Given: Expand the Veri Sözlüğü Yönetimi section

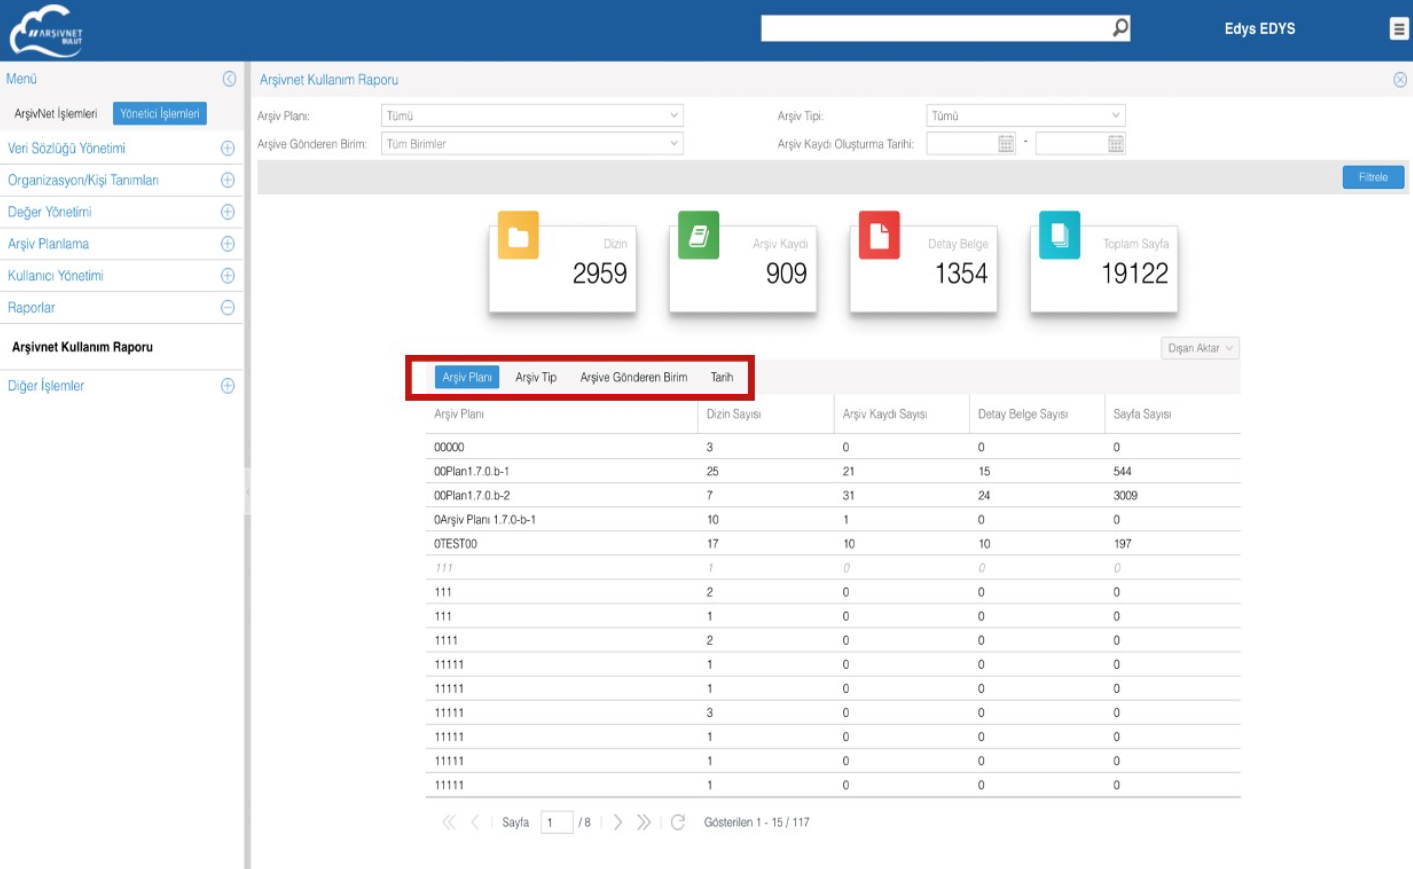Looking at the screenshot, I should coord(227,148).
